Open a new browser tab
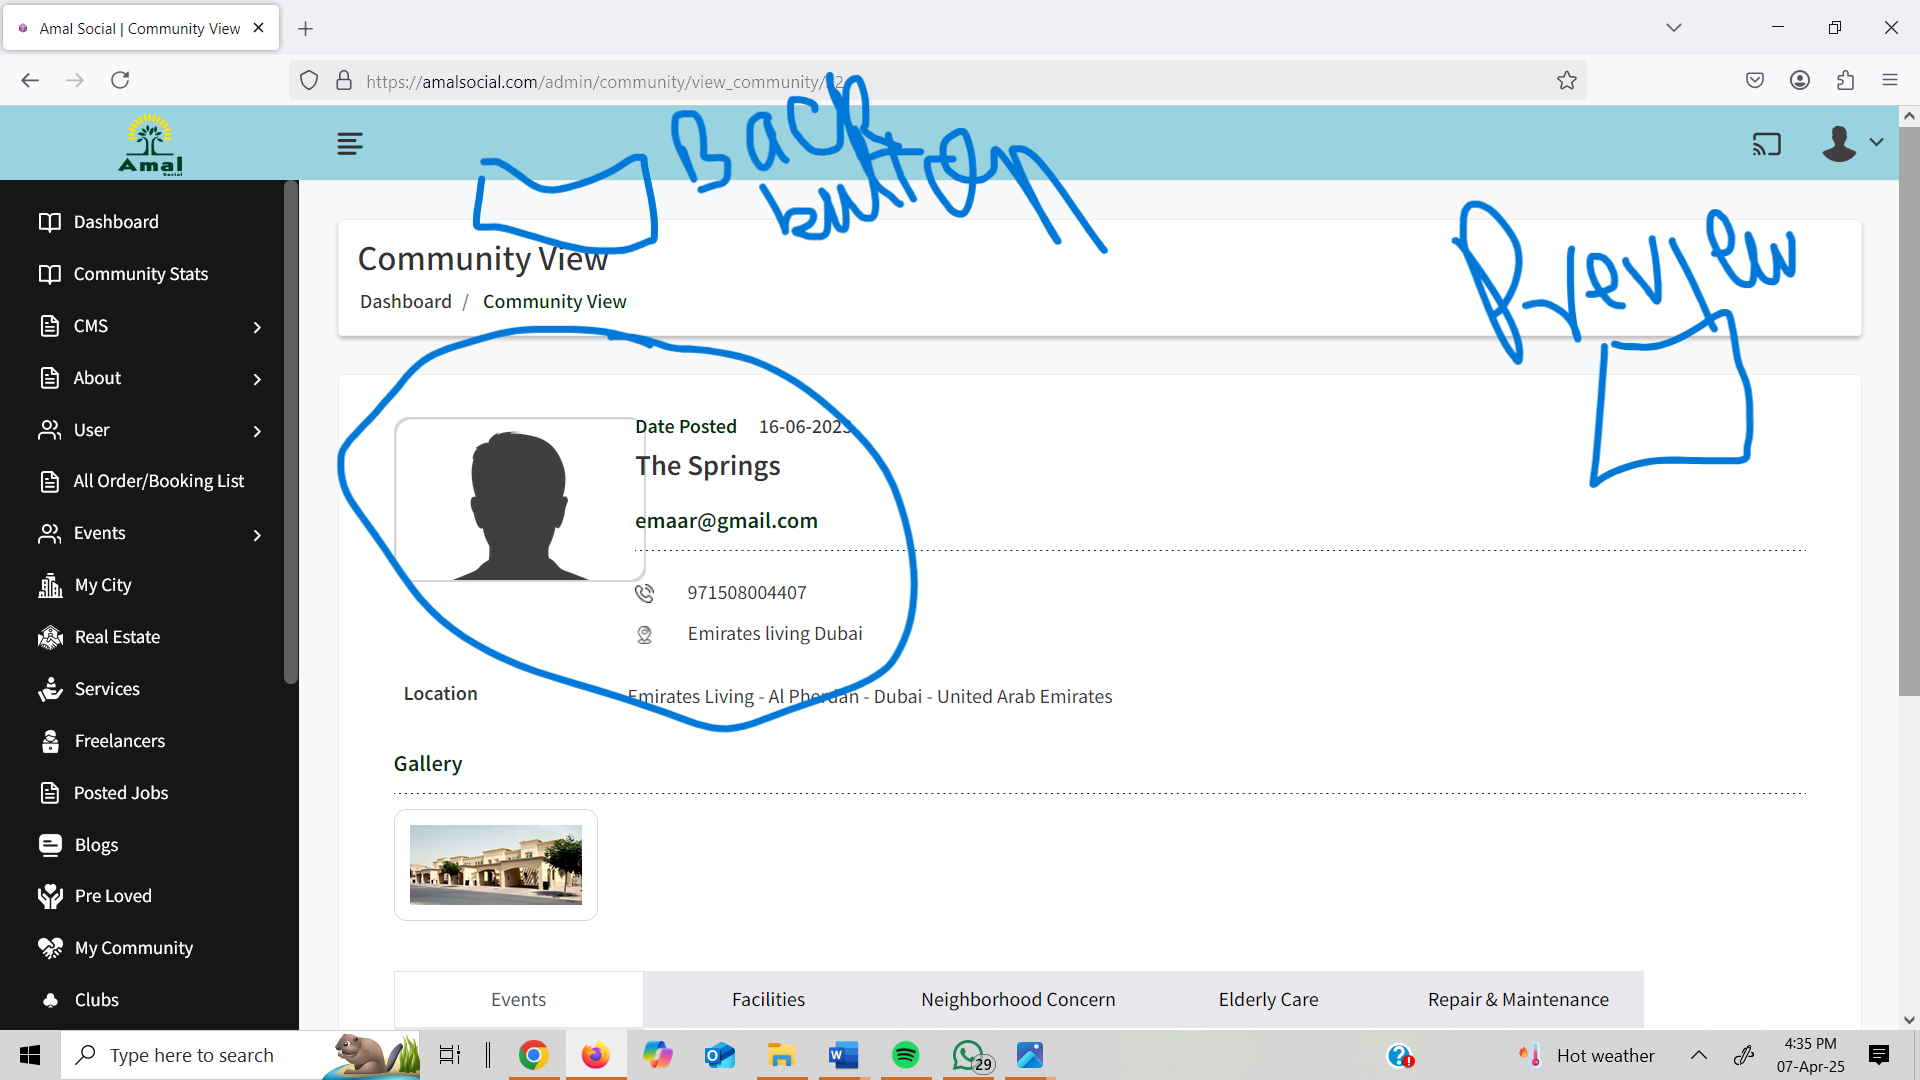Image resolution: width=1920 pixels, height=1080 pixels. 306,28
